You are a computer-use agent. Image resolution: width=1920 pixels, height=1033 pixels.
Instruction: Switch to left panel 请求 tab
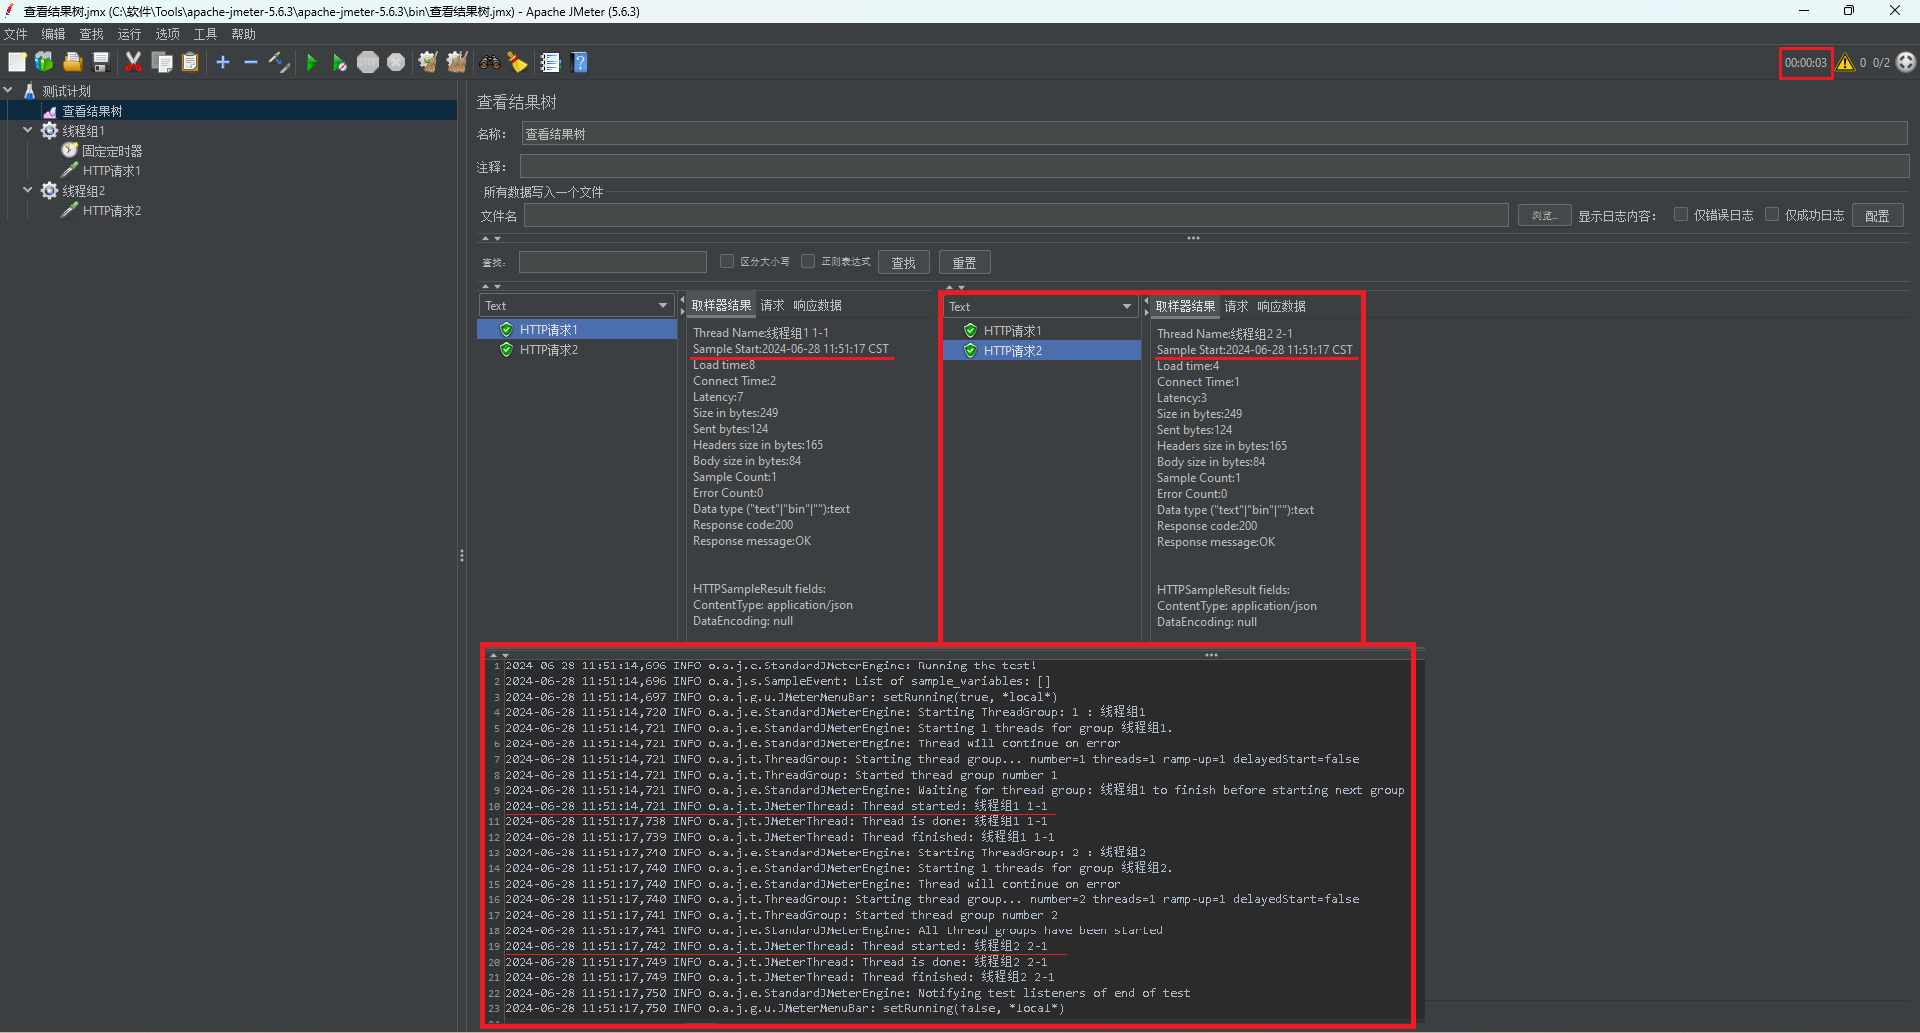772,306
